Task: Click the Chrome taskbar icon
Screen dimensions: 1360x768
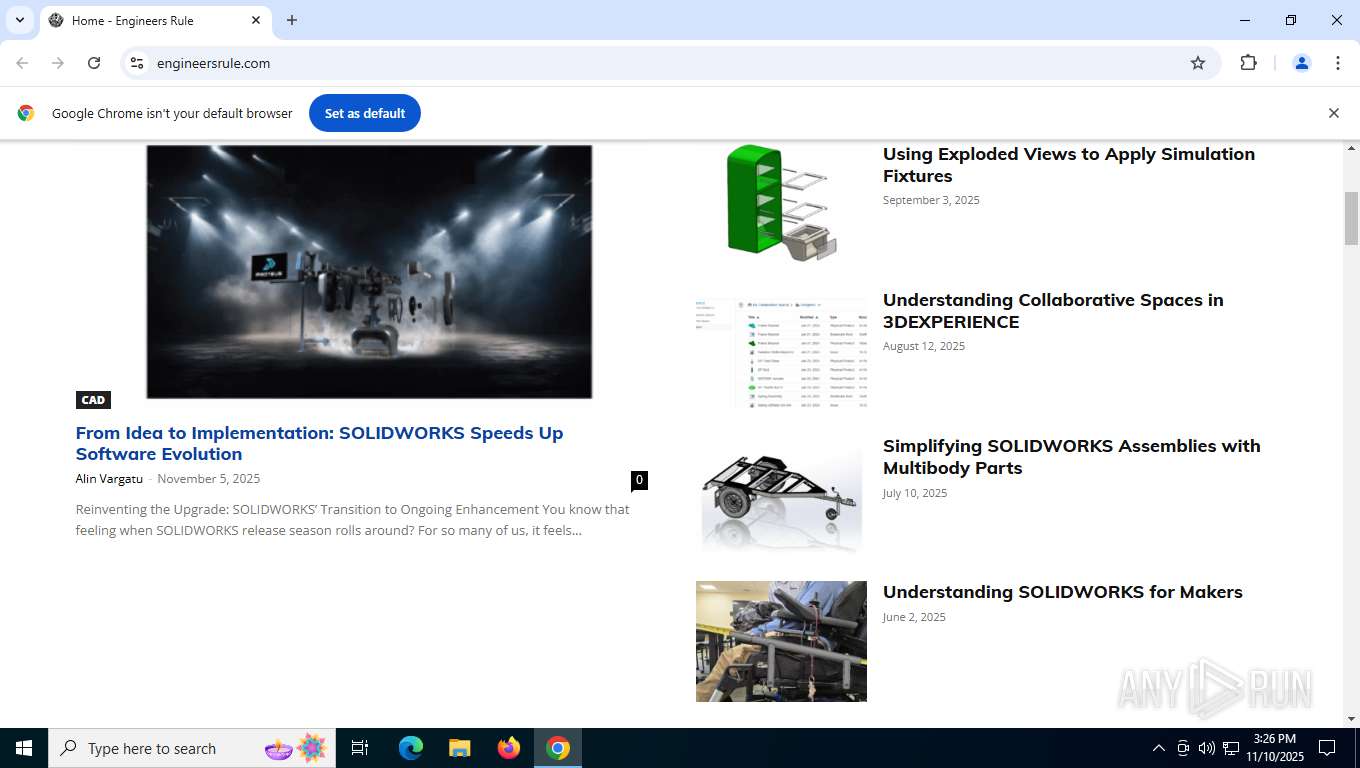Action: click(558, 748)
